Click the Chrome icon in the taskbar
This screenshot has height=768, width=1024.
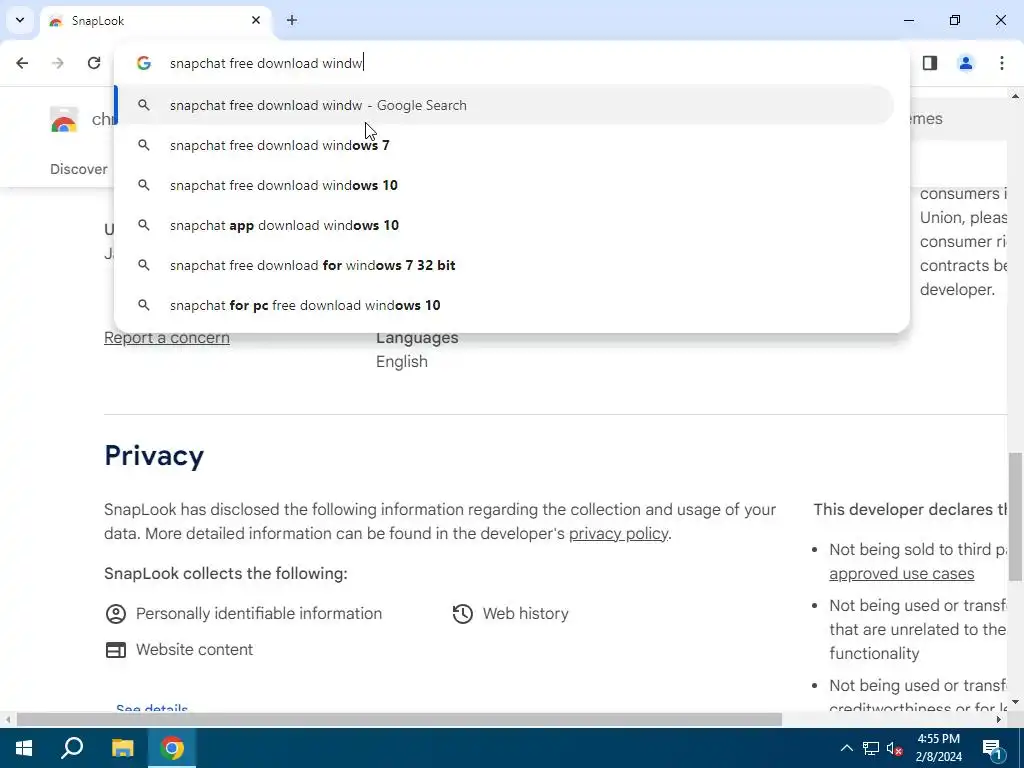172,748
